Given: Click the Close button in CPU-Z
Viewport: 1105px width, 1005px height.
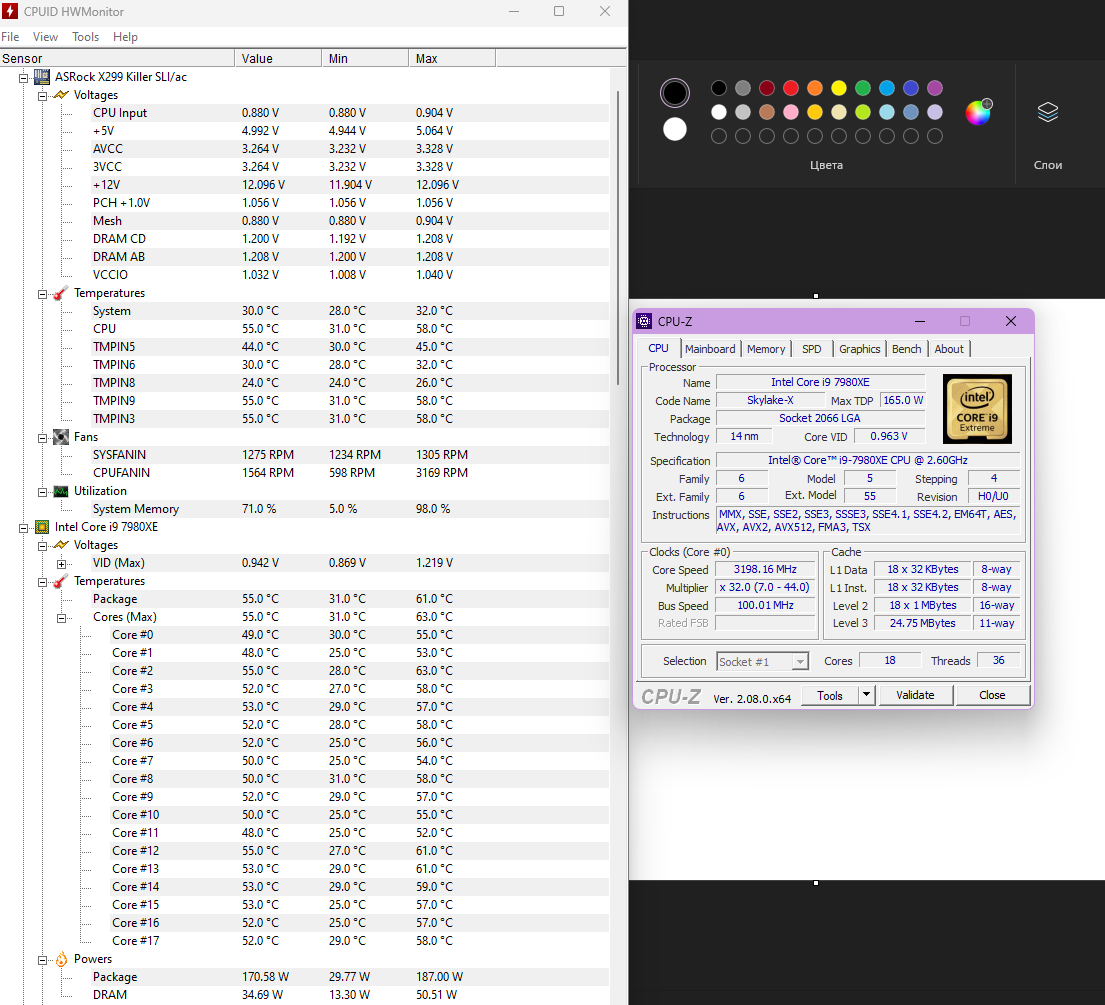Looking at the screenshot, I should coord(992,695).
